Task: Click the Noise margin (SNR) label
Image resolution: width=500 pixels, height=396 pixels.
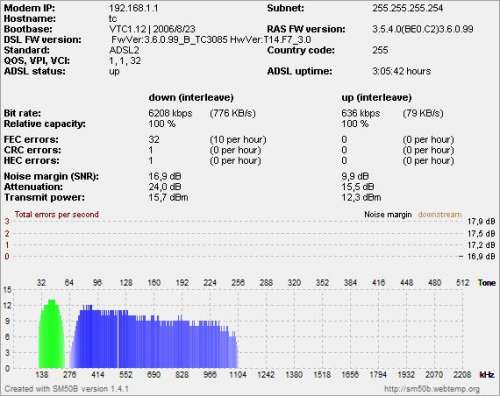Action: 51,176
